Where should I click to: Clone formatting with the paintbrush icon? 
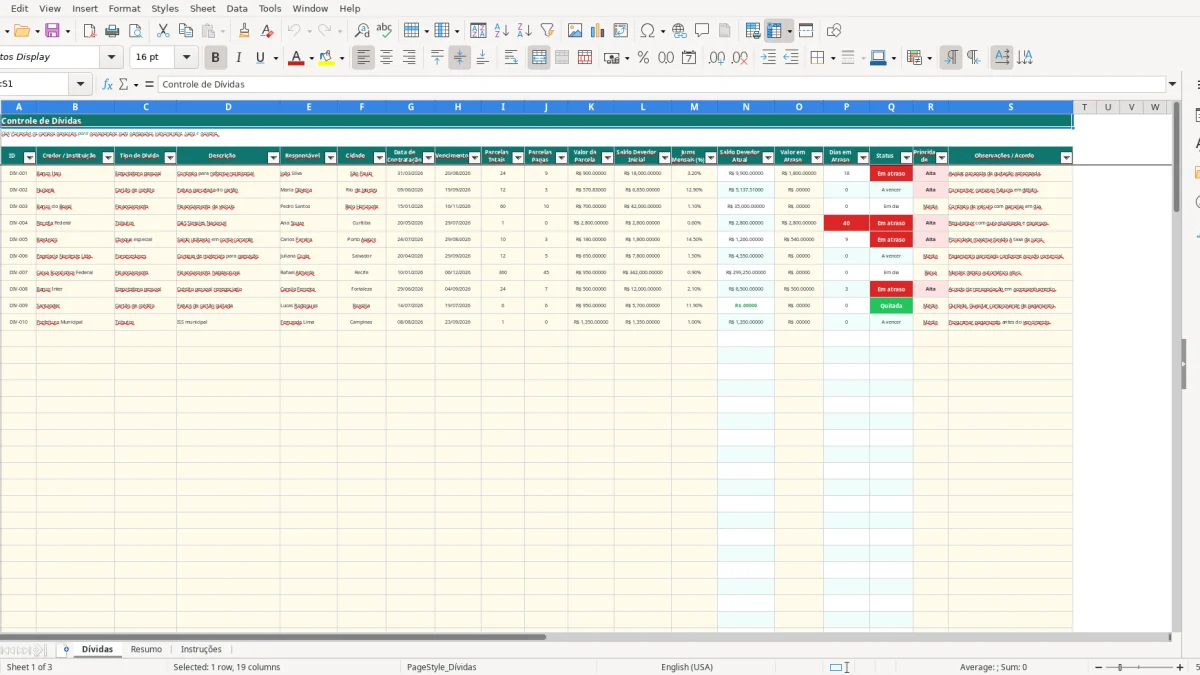click(244, 31)
